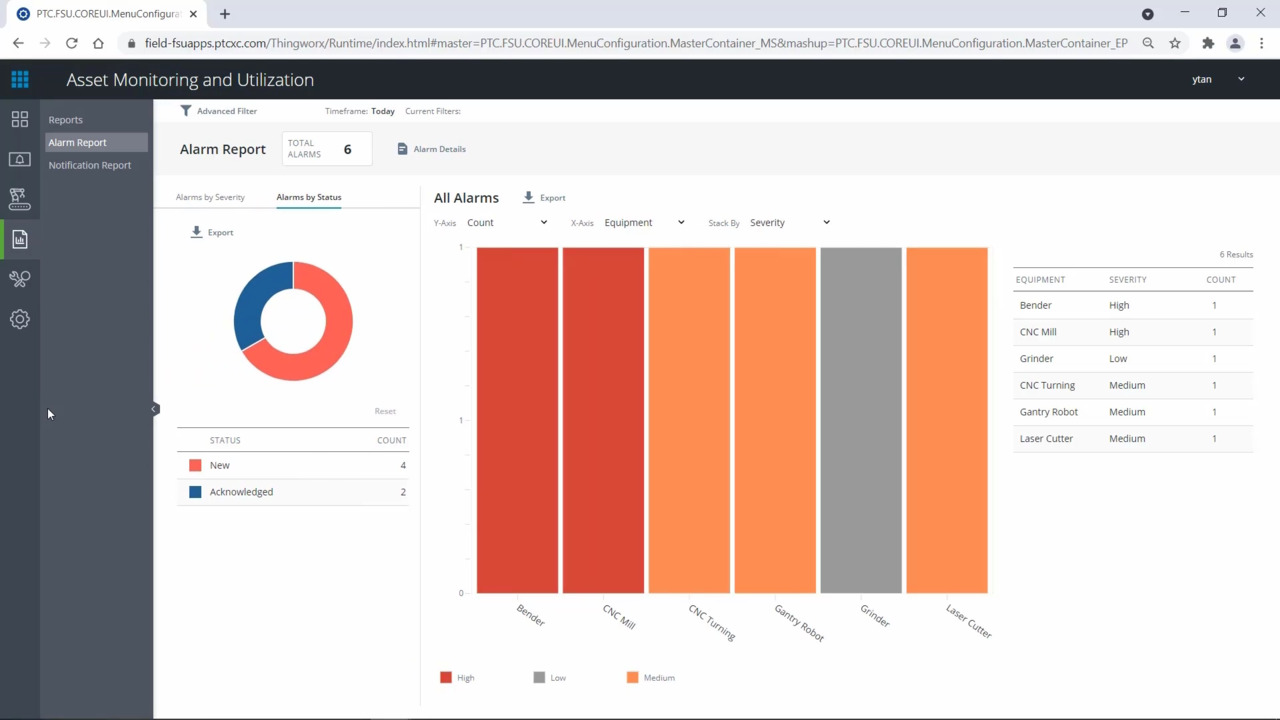Export the All Alarms data

[543, 197]
